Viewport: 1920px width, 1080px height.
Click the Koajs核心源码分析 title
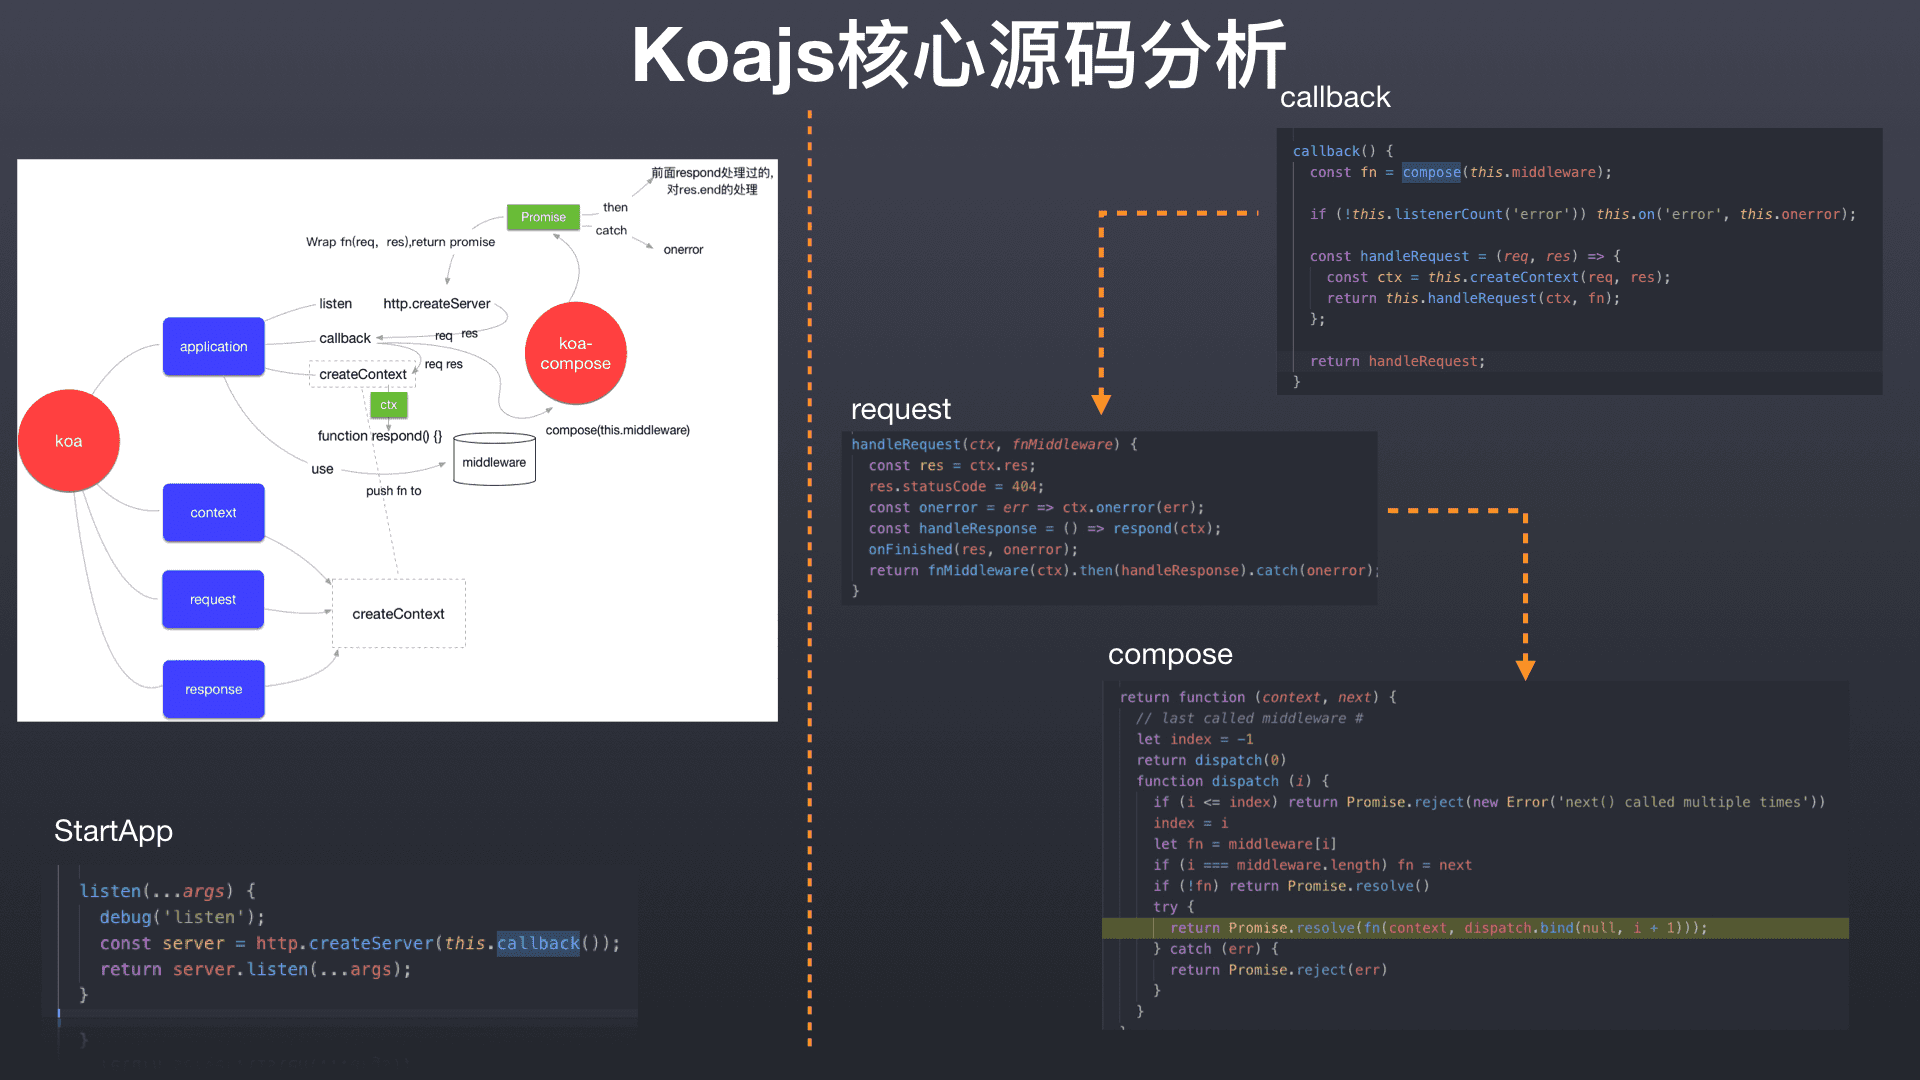tap(958, 56)
